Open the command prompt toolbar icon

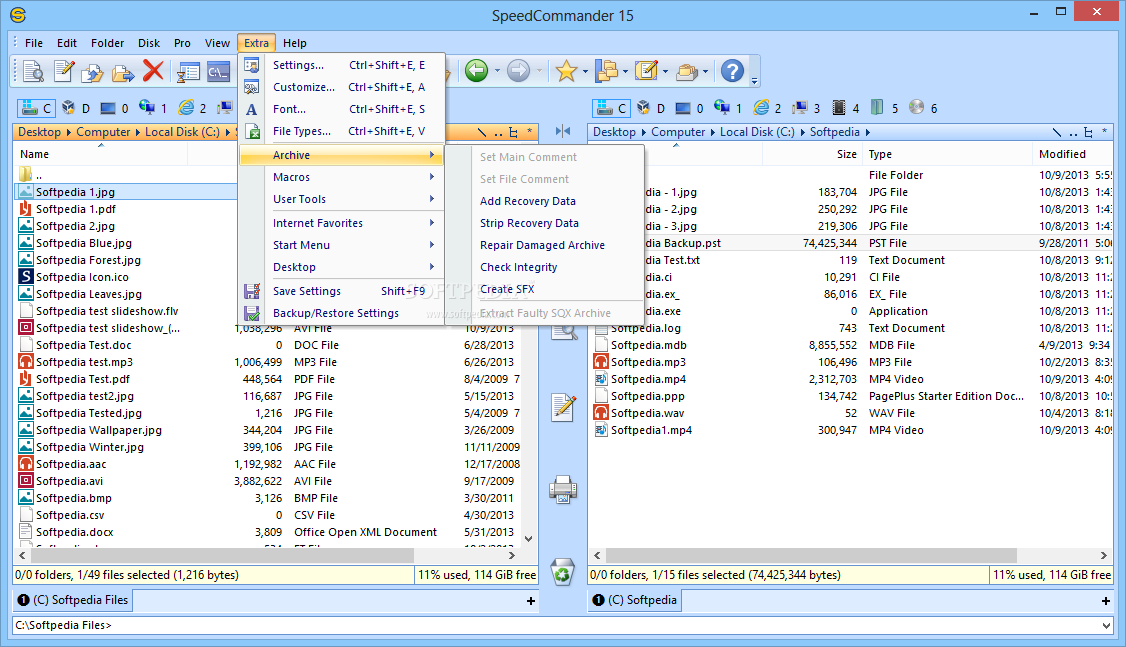(x=218, y=71)
